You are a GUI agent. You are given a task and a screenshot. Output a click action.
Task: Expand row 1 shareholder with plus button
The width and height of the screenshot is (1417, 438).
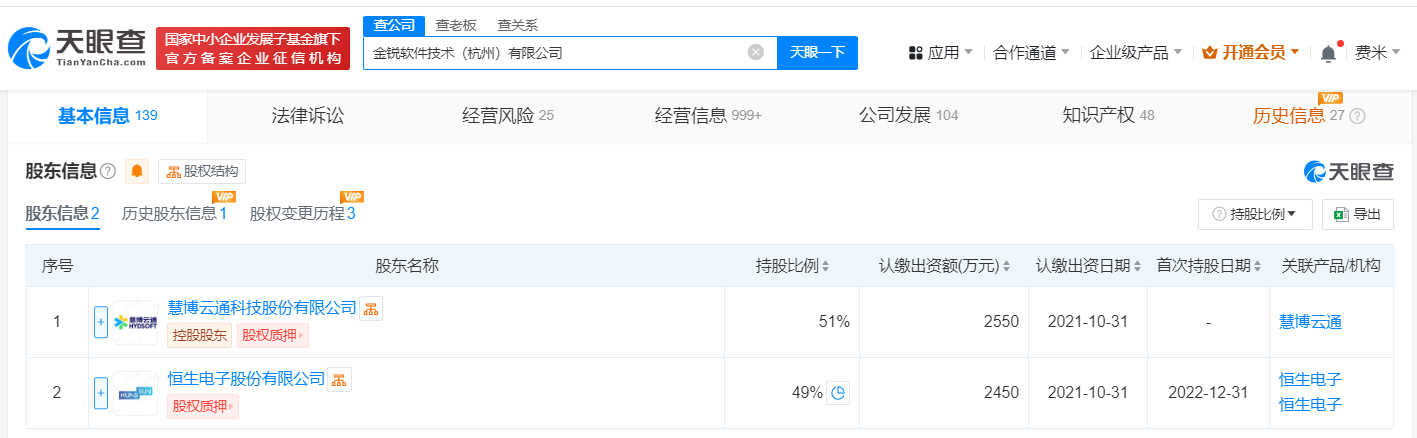pyautogui.click(x=100, y=322)
